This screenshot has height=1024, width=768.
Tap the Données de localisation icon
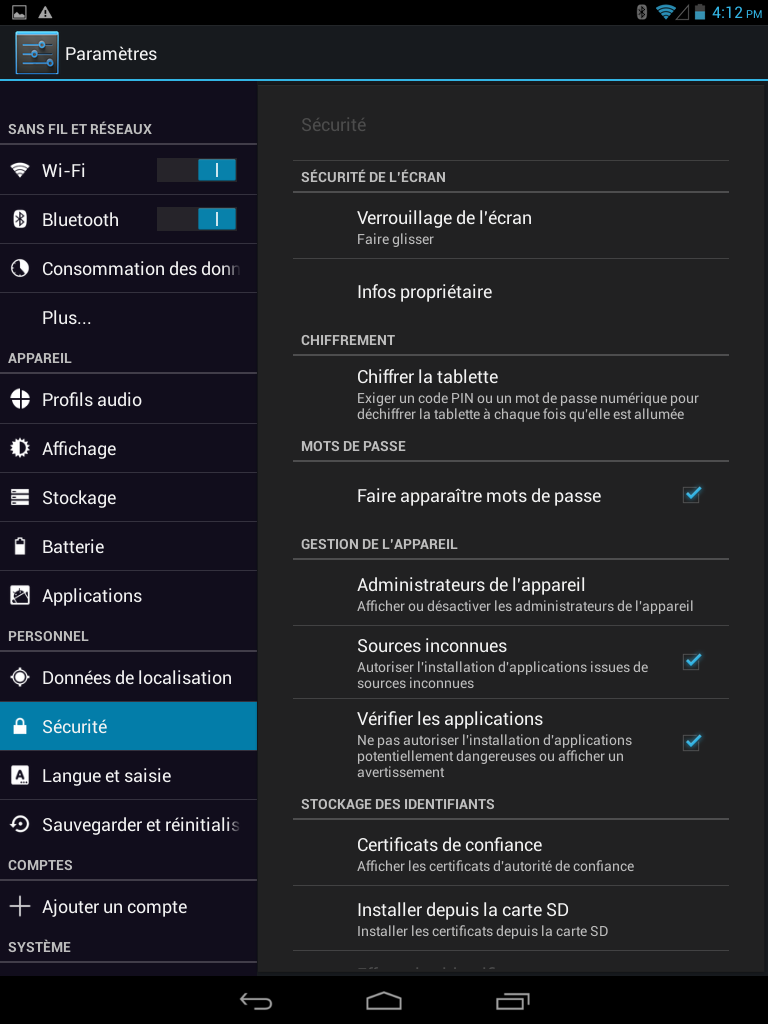coord(20,677)
